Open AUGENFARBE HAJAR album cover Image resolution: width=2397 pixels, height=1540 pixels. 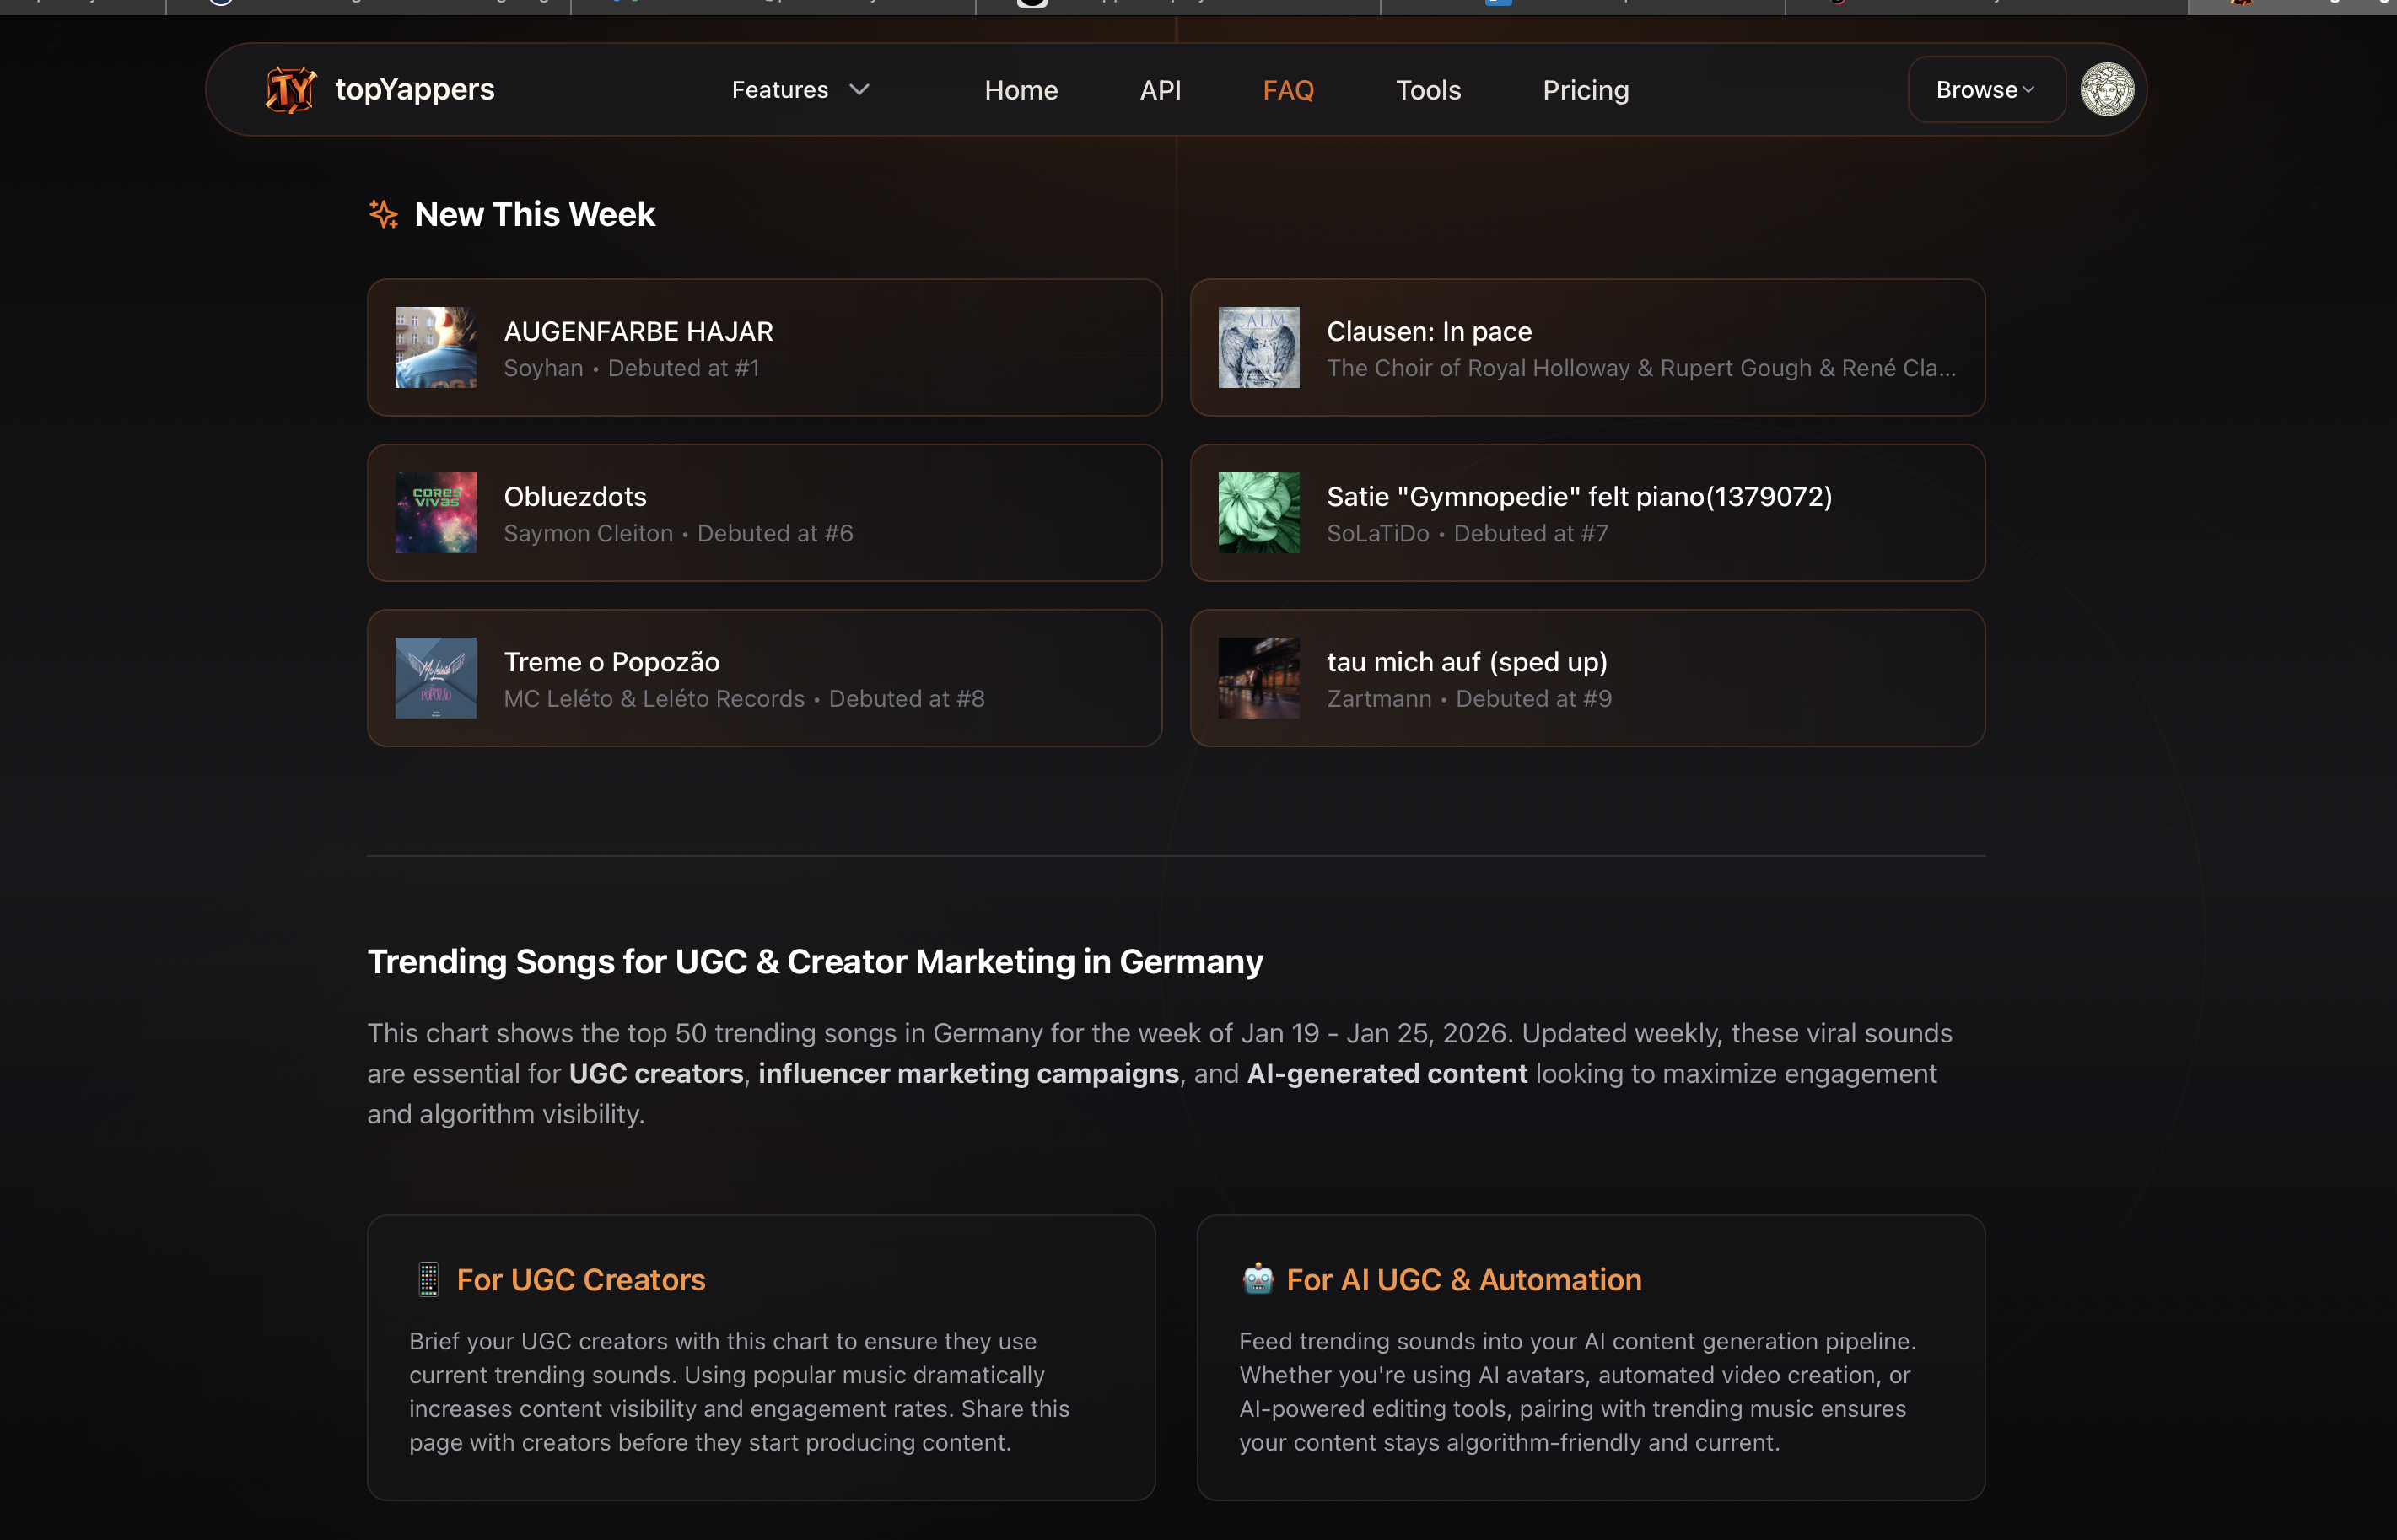(436, 347)
